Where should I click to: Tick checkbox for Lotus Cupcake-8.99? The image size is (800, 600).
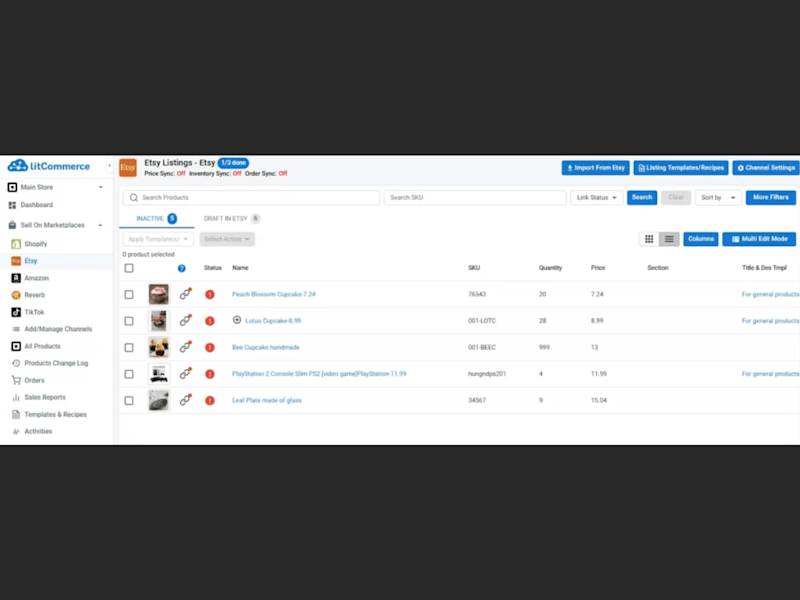(x=129, y=321)
